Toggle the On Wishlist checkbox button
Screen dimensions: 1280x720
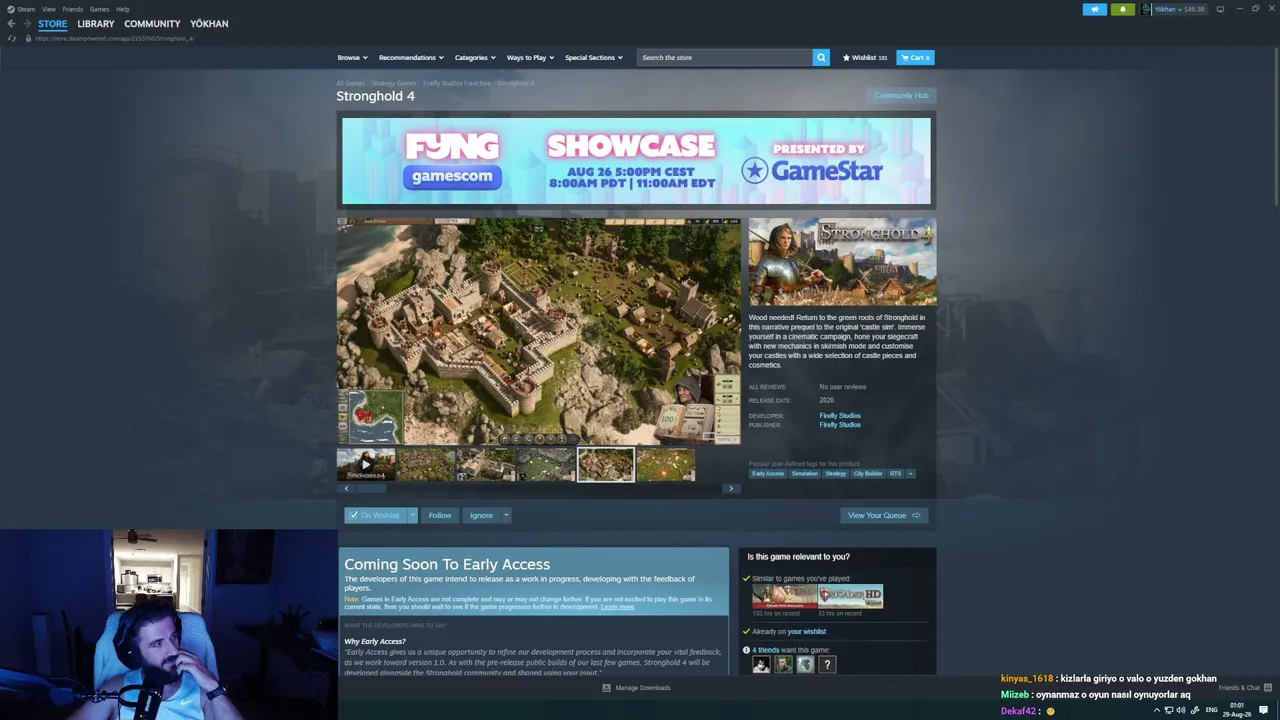[373, 516]
